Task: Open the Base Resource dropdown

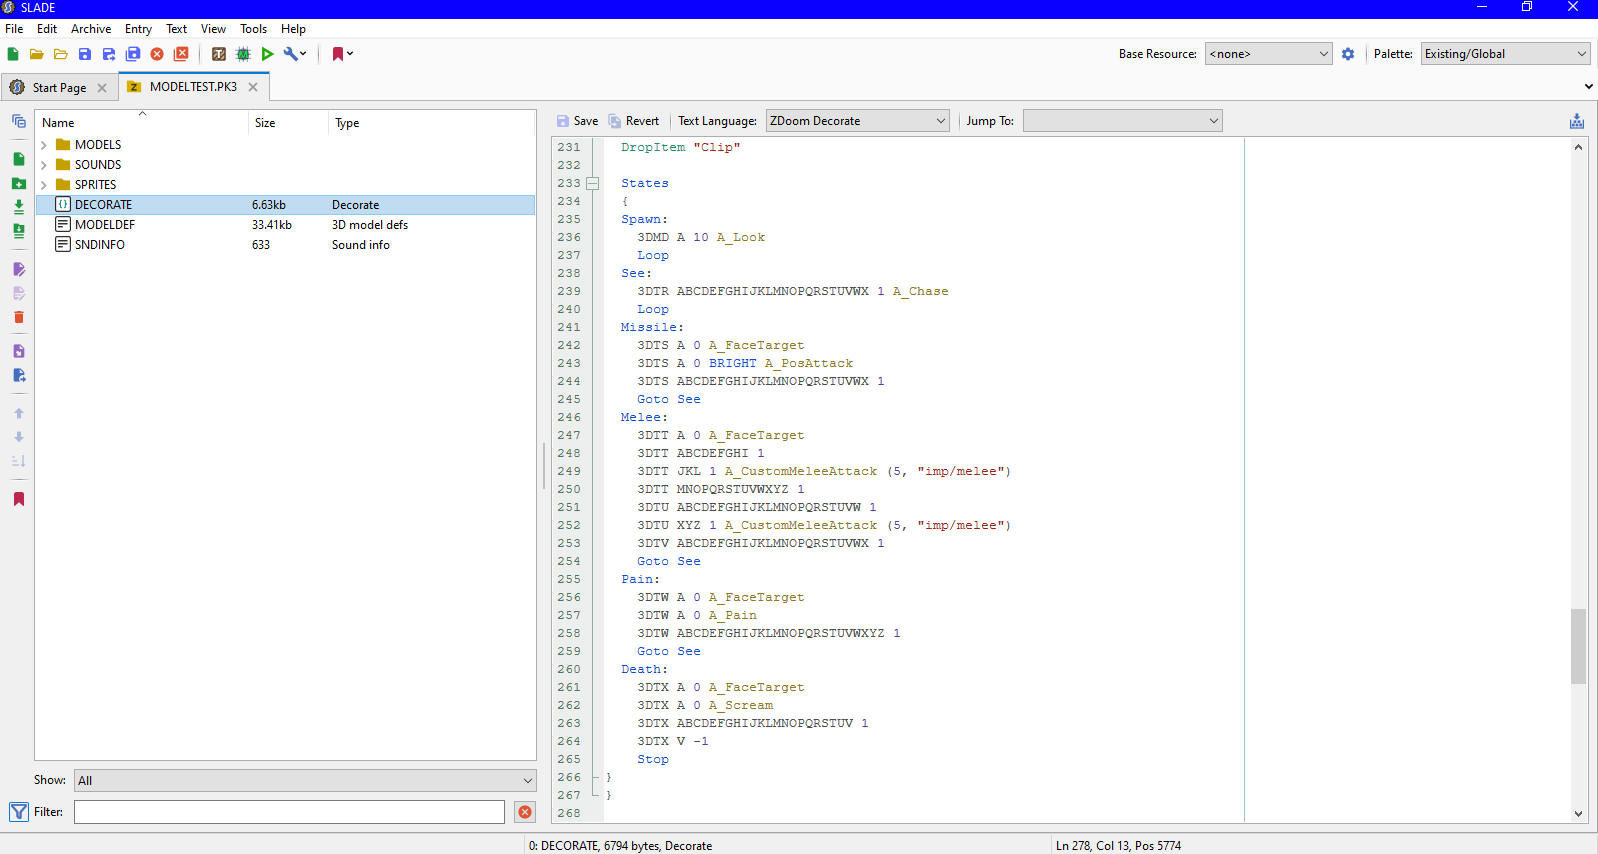Action: point(1269,54)
